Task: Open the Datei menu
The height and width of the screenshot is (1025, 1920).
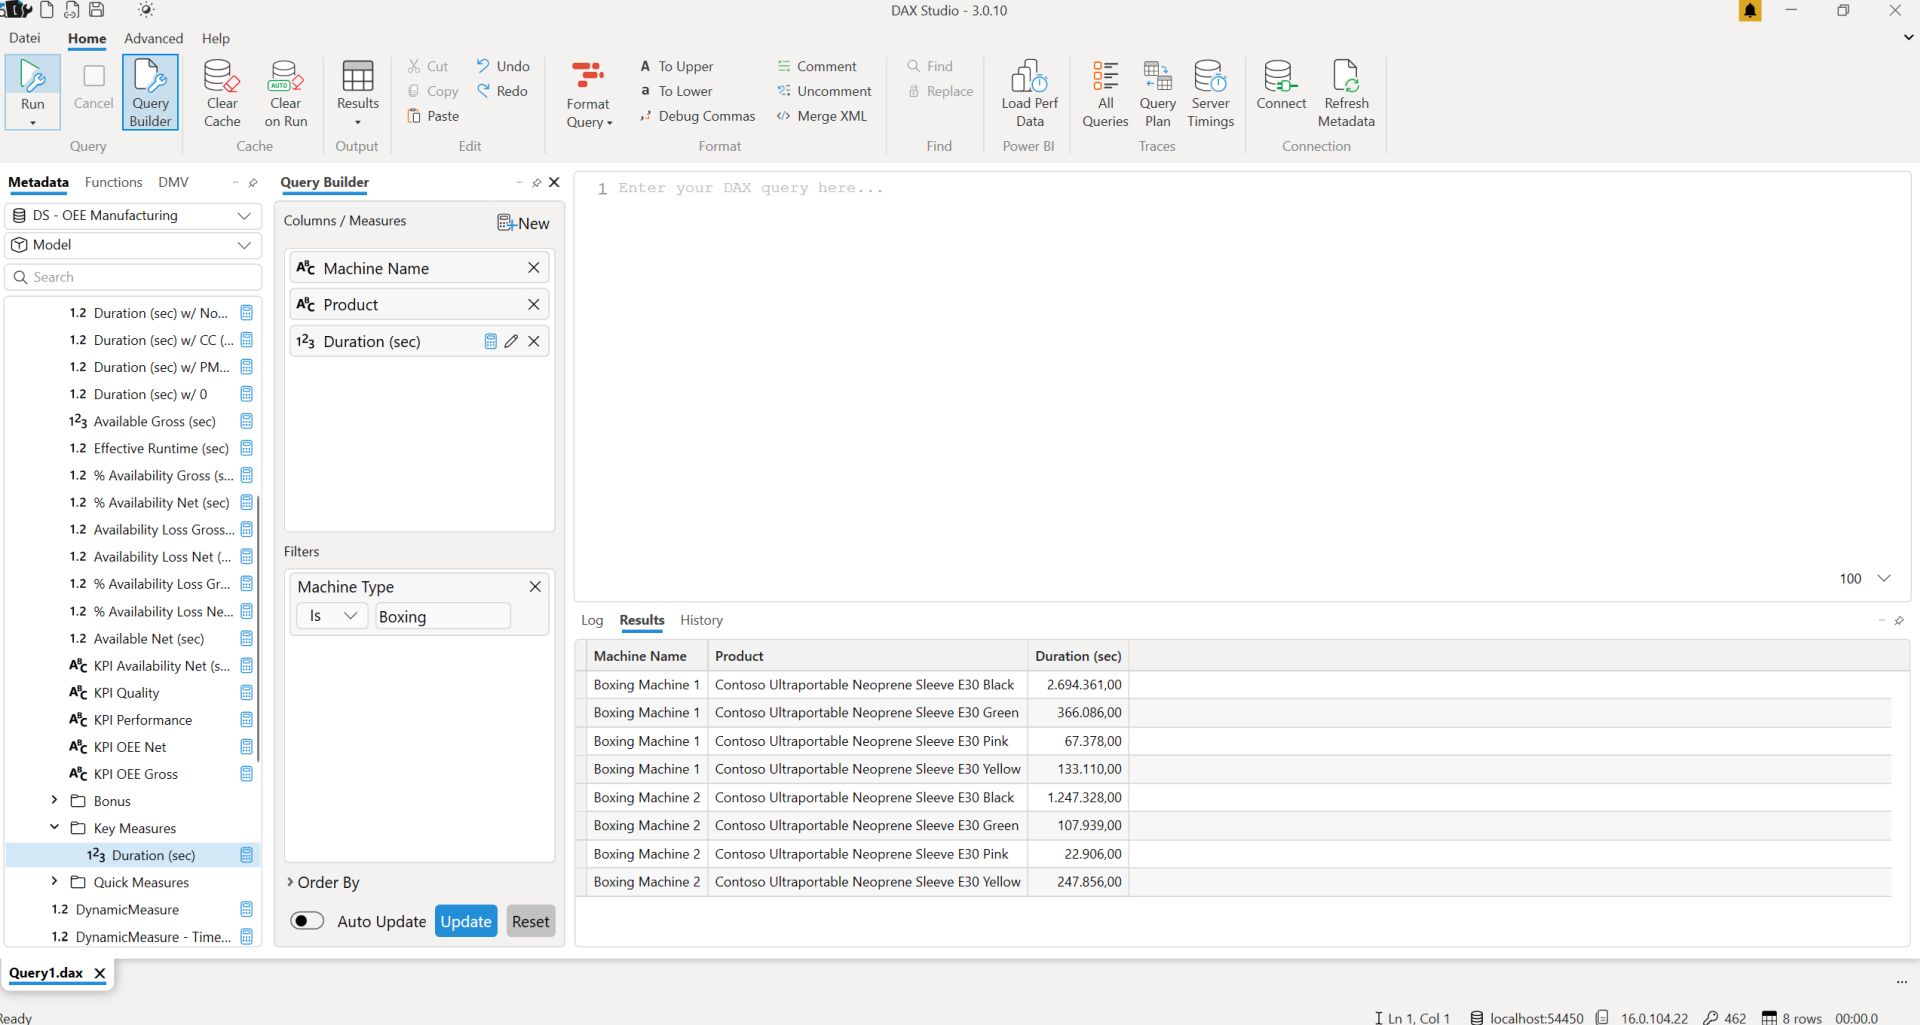Action: tap(25, 38)
